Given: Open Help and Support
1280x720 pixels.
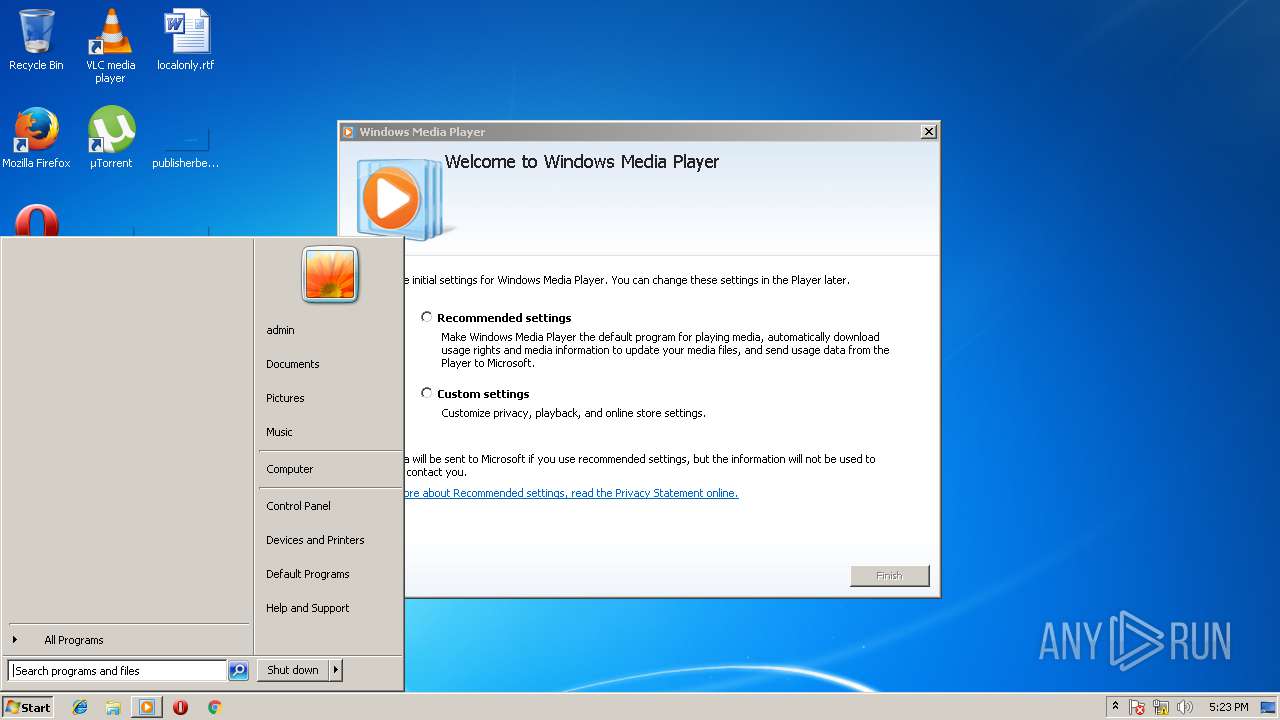Looking at the screenshot, I should [x=308, y=608].
